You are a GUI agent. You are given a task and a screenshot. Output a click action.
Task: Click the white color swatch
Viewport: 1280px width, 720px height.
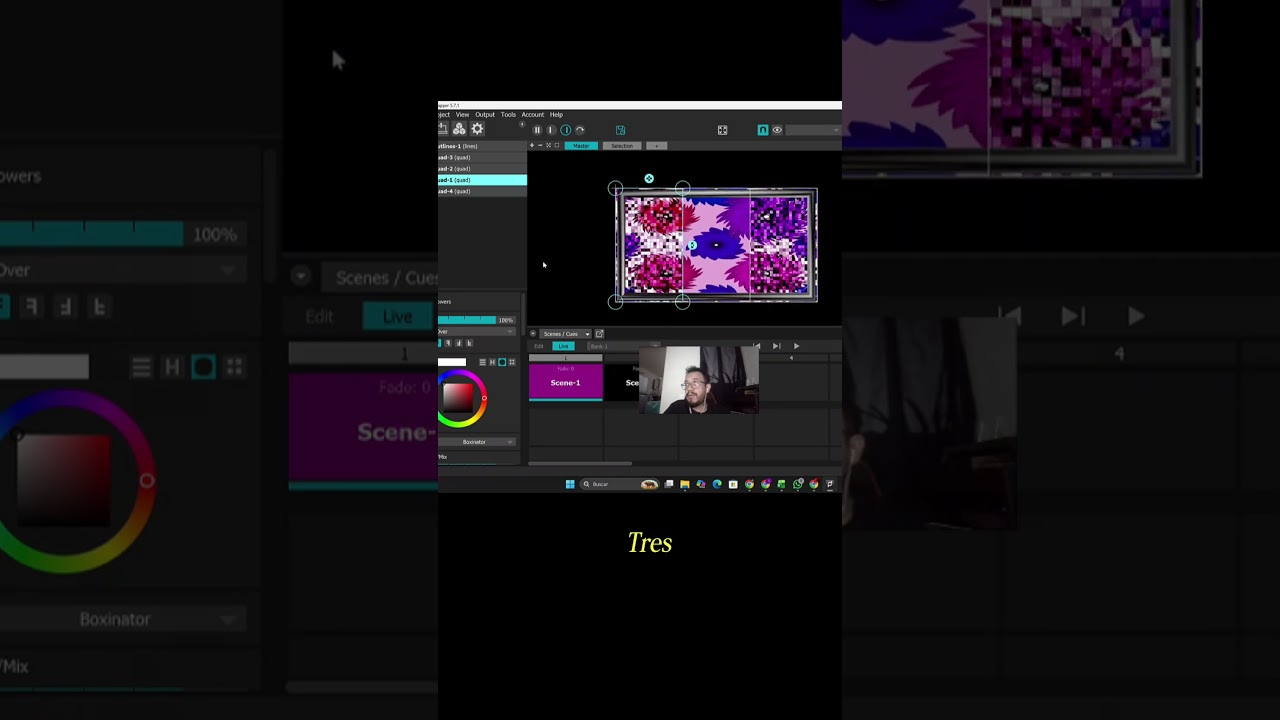(452, 362)
